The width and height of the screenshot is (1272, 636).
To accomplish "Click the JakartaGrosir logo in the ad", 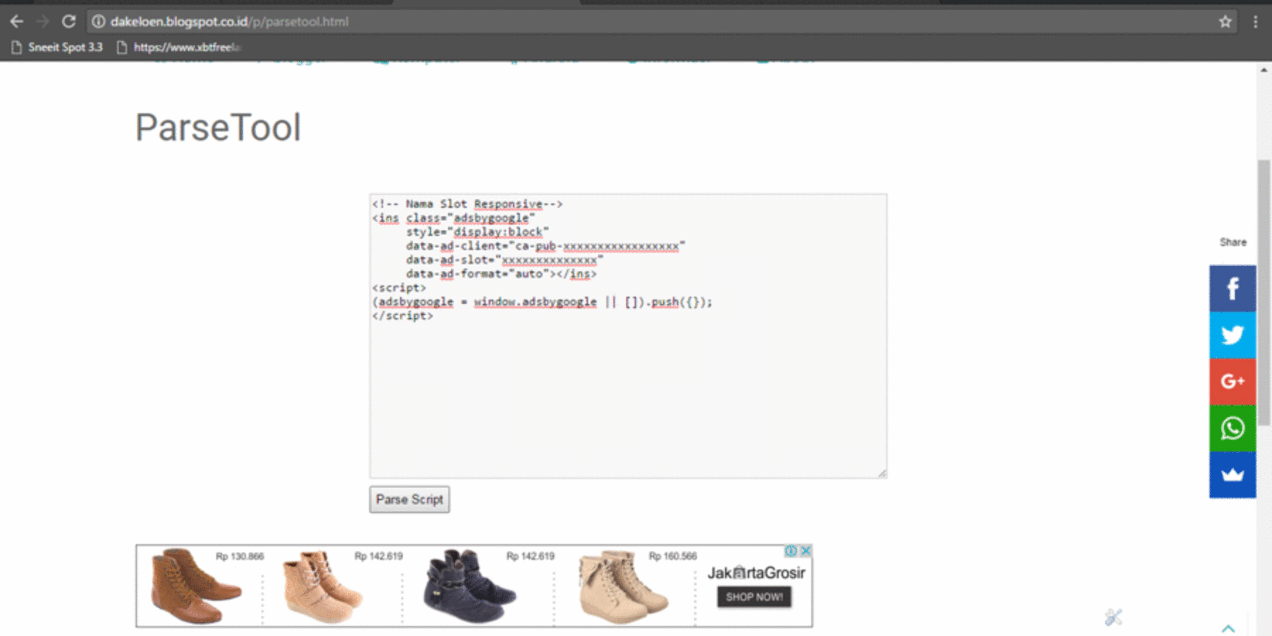I will pos(756,573).
